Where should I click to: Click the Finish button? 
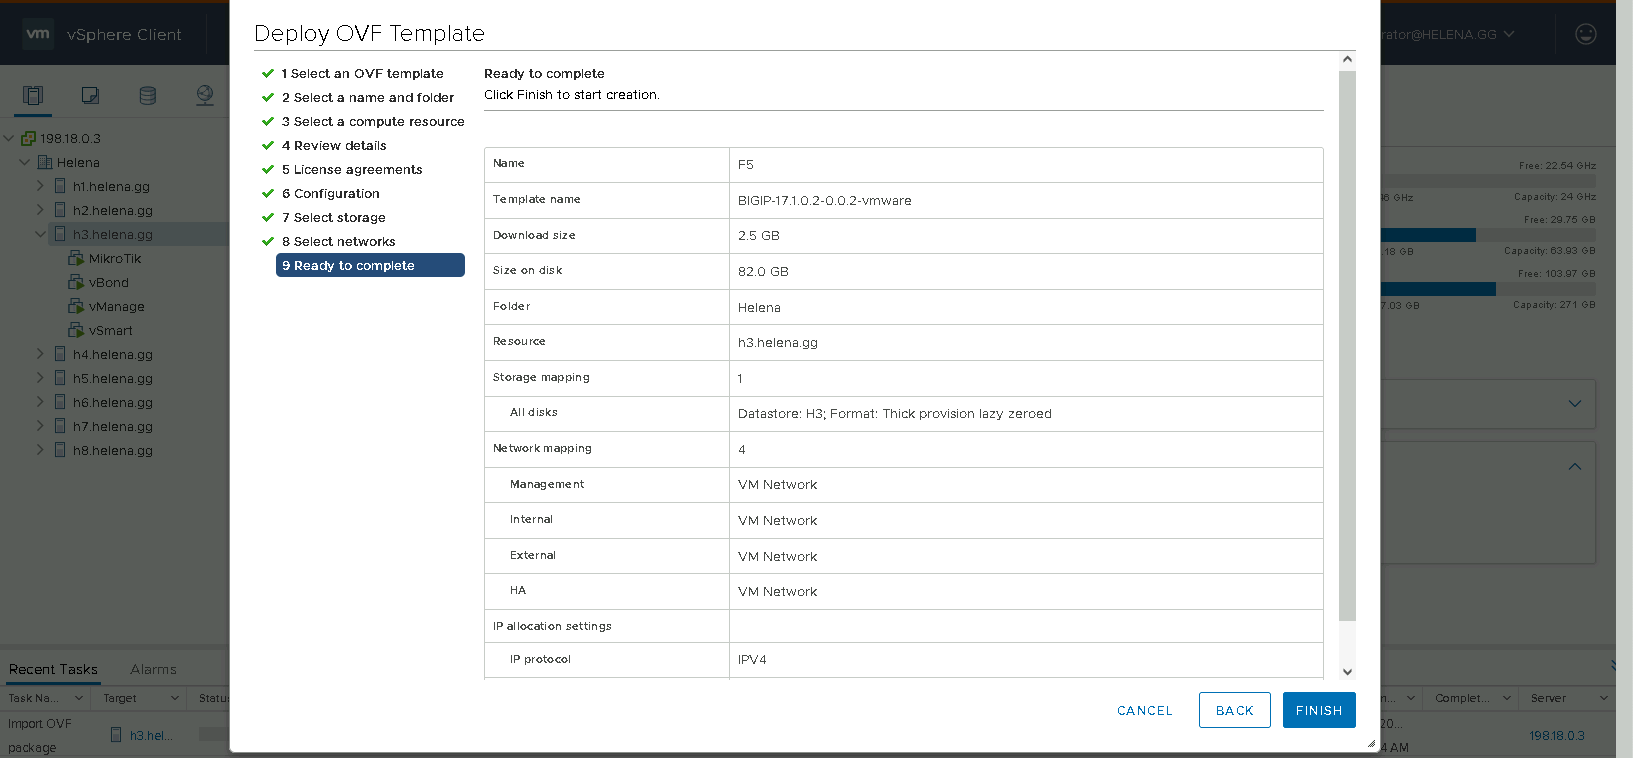point(1318,710)
